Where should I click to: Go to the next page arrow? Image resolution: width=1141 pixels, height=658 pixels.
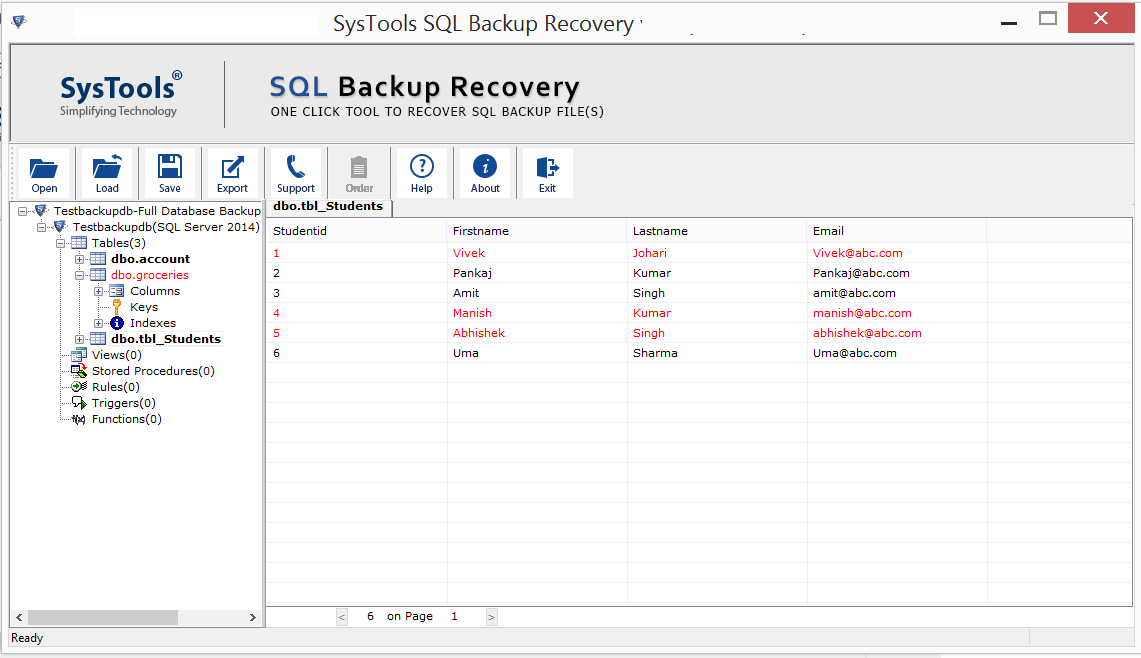pyautogui.click(x=492, y=617)
